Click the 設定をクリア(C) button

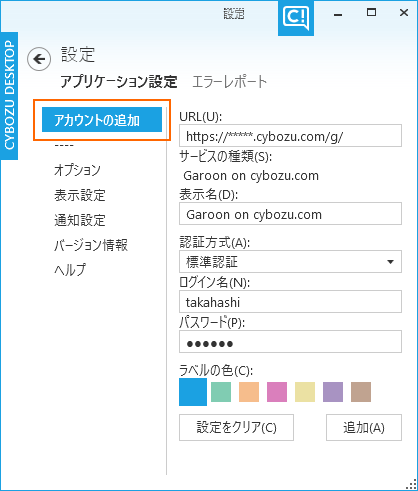tap(236, 428)
